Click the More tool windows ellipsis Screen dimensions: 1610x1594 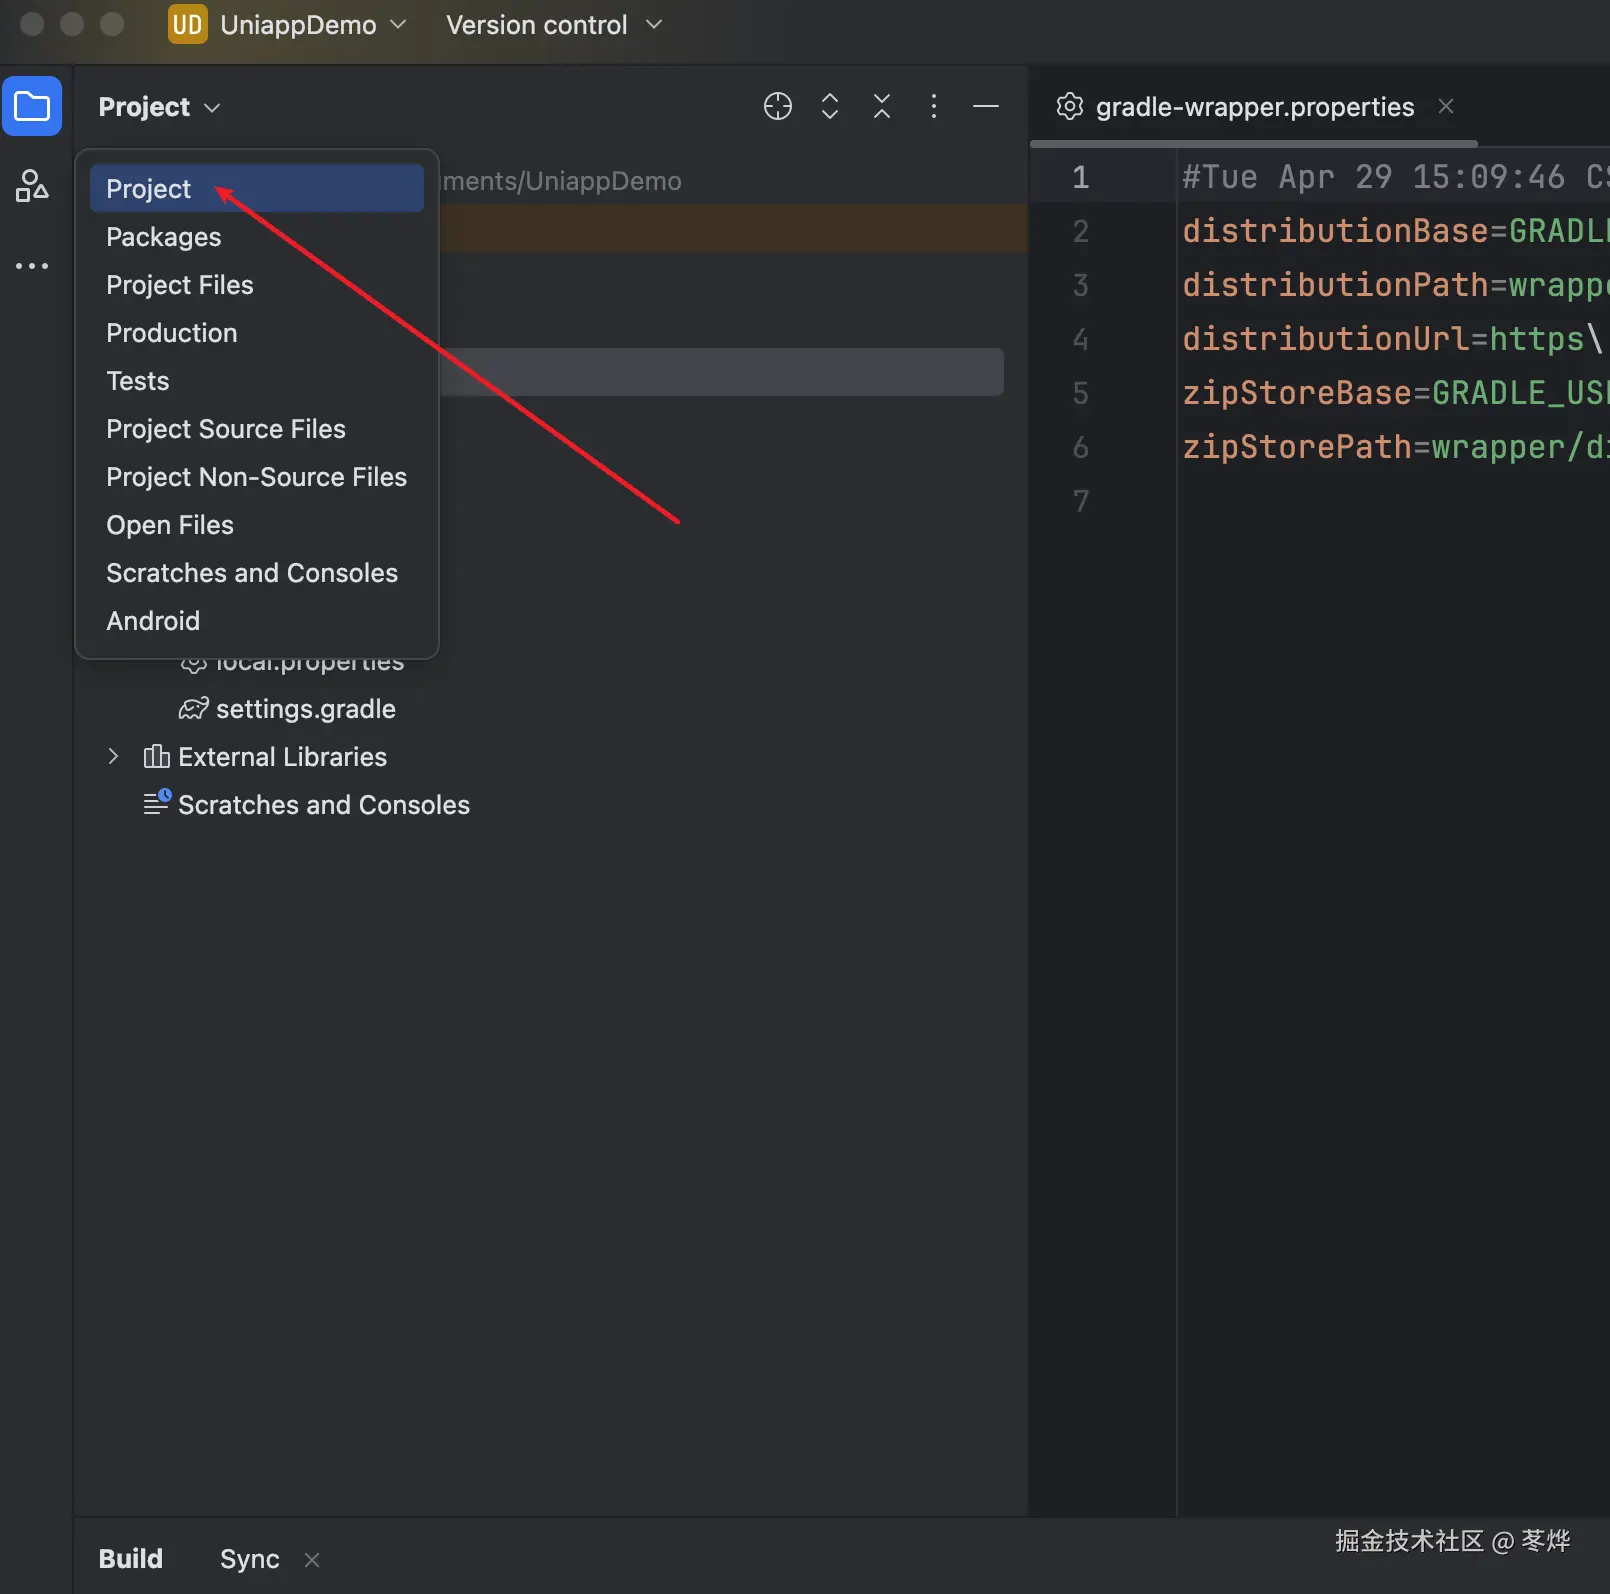pyautogui.click(x=32, y=266)
